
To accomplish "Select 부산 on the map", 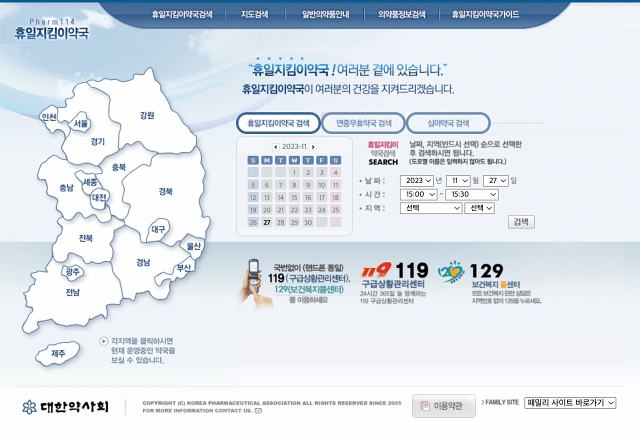I will tap(184, 268).
